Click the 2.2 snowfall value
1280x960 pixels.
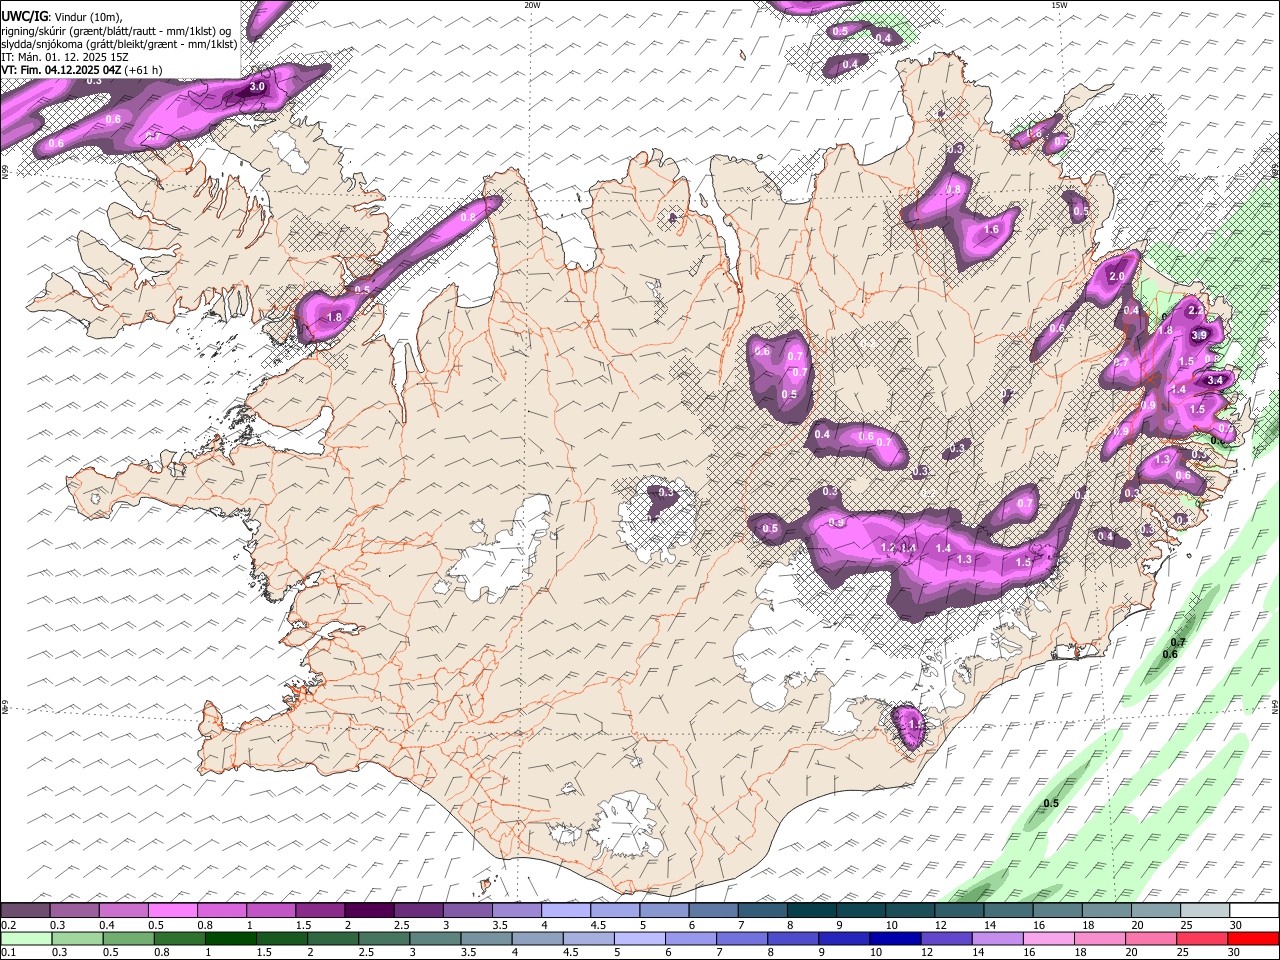tap(1196, 310)
